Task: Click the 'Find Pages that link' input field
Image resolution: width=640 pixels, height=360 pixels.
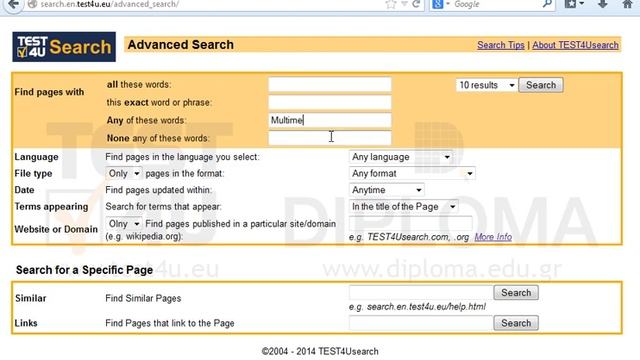Action: (421, 323)
